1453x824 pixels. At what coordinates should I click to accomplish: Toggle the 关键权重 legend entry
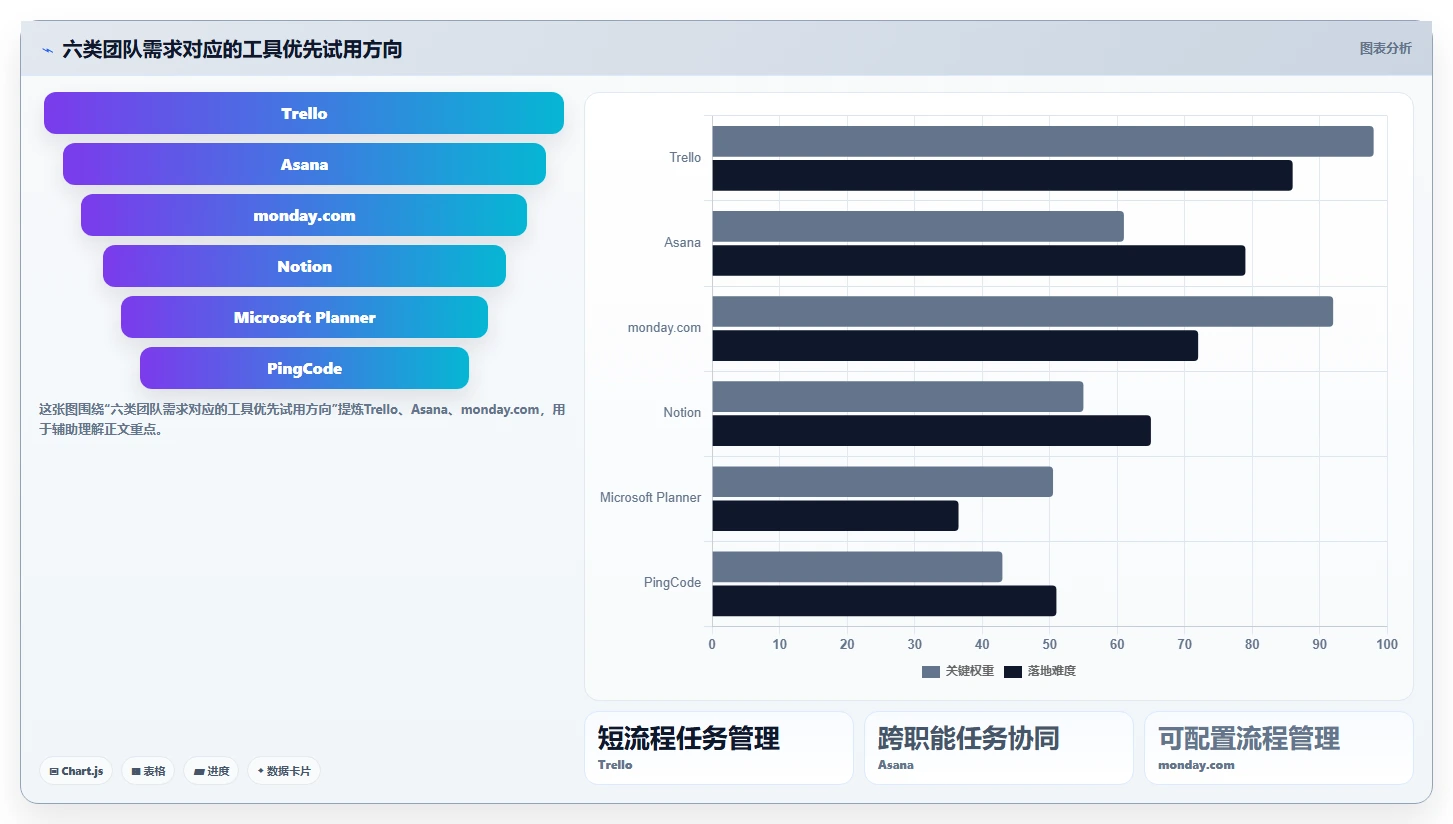pyautogui.click(x=958, y=671)
